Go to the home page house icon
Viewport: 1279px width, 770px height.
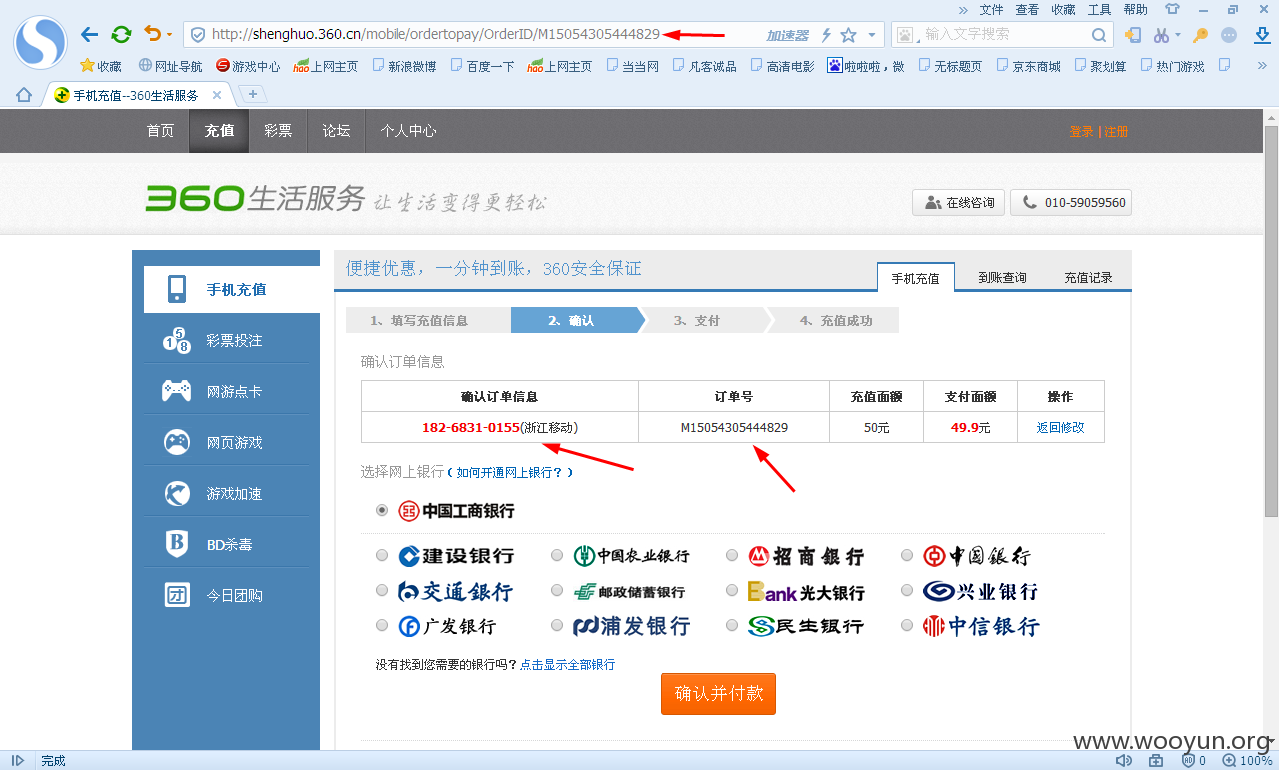24,95
